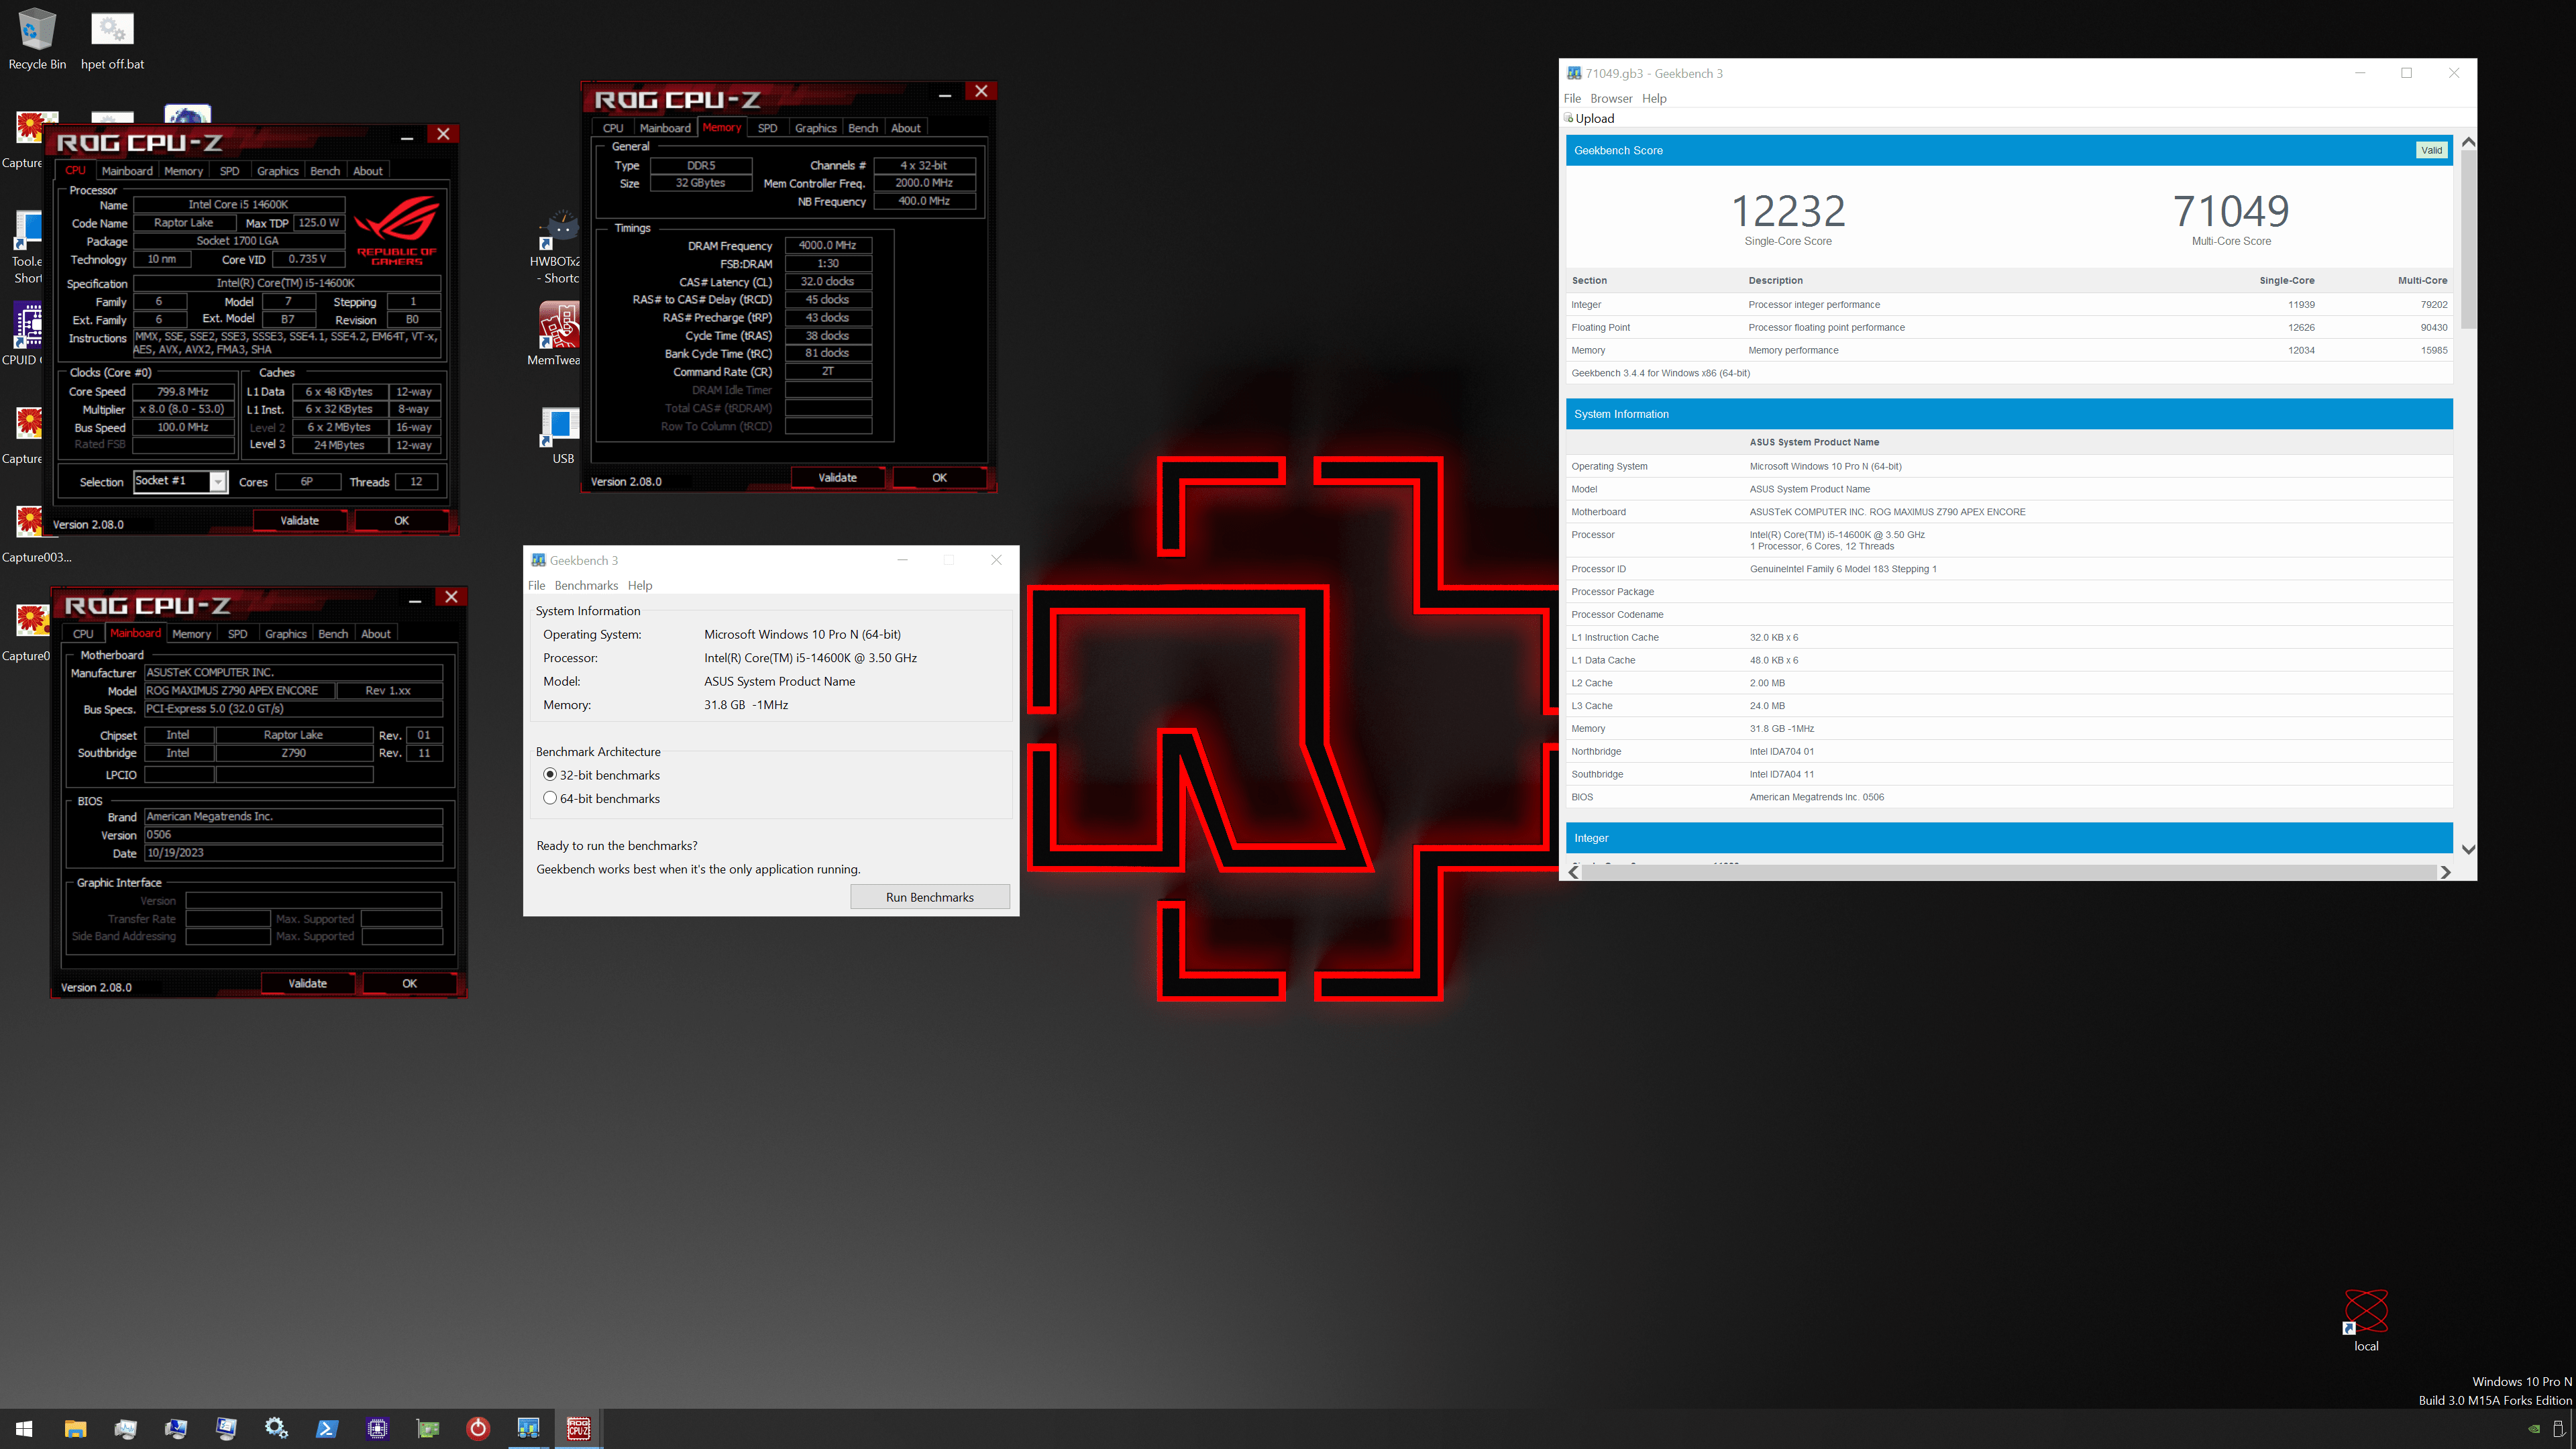
Task: Open the Socket #1 selection dropdown
Action: (181, 481)
